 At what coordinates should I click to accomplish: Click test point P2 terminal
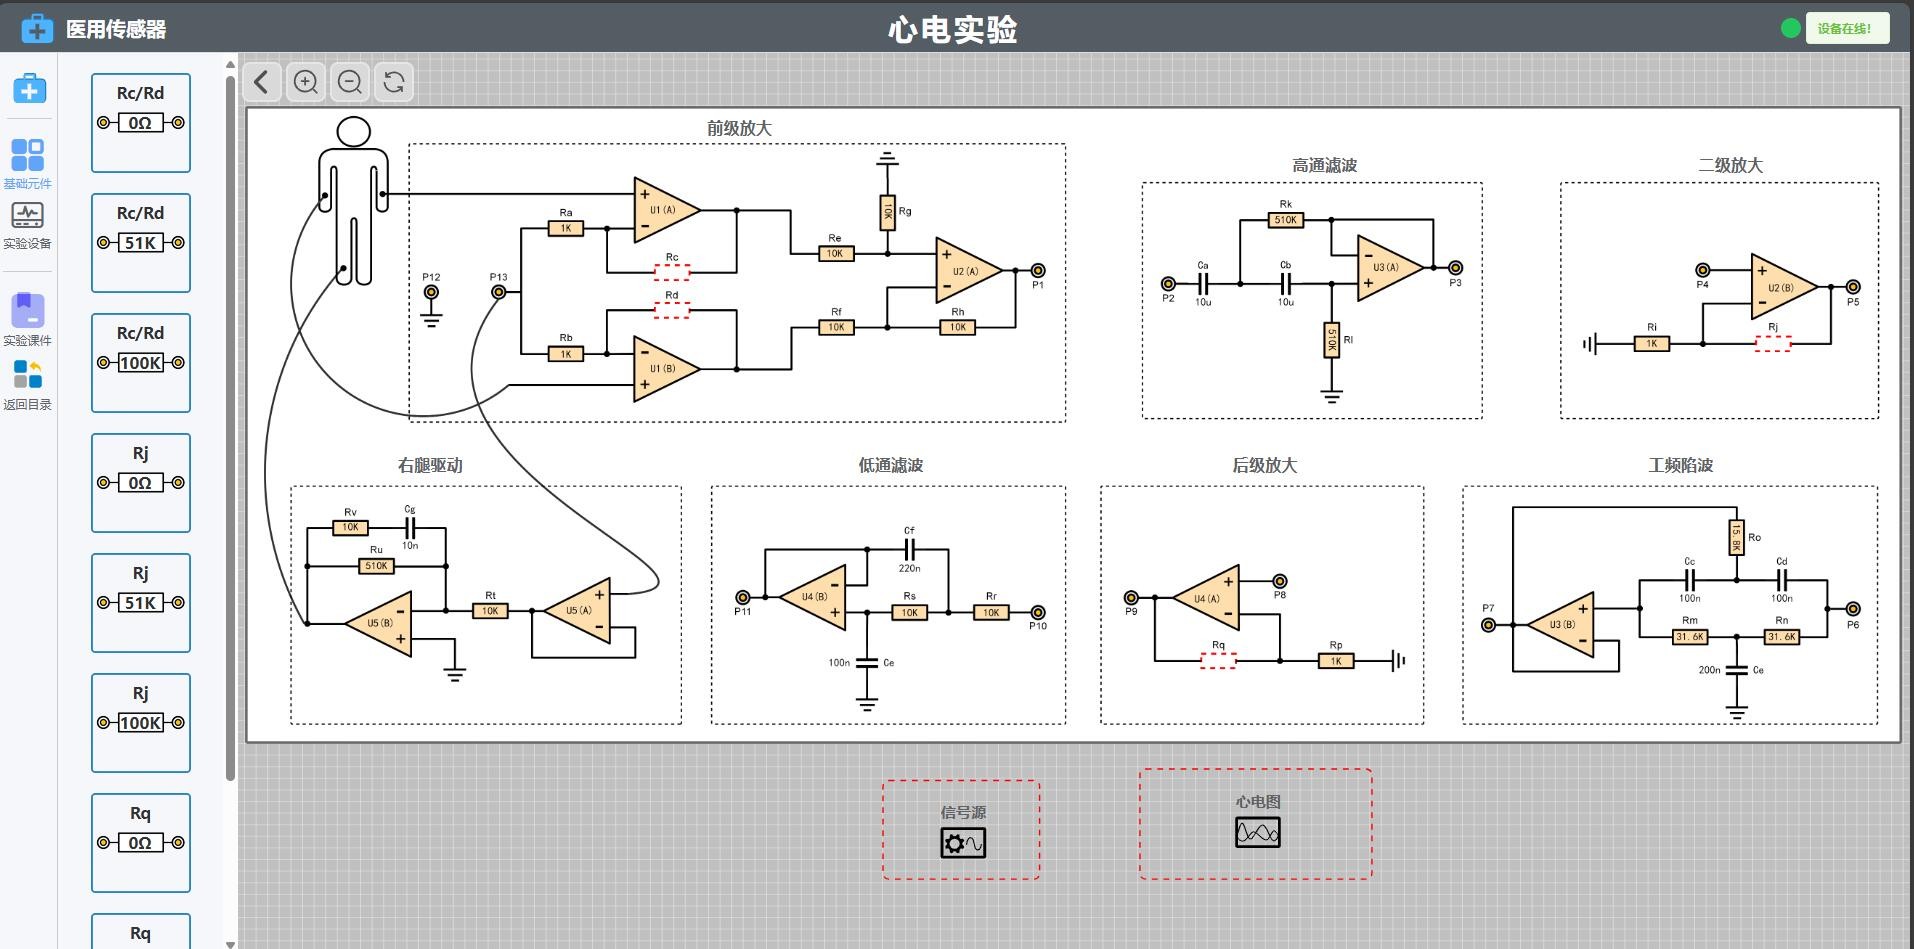(x=1168, y=284)
